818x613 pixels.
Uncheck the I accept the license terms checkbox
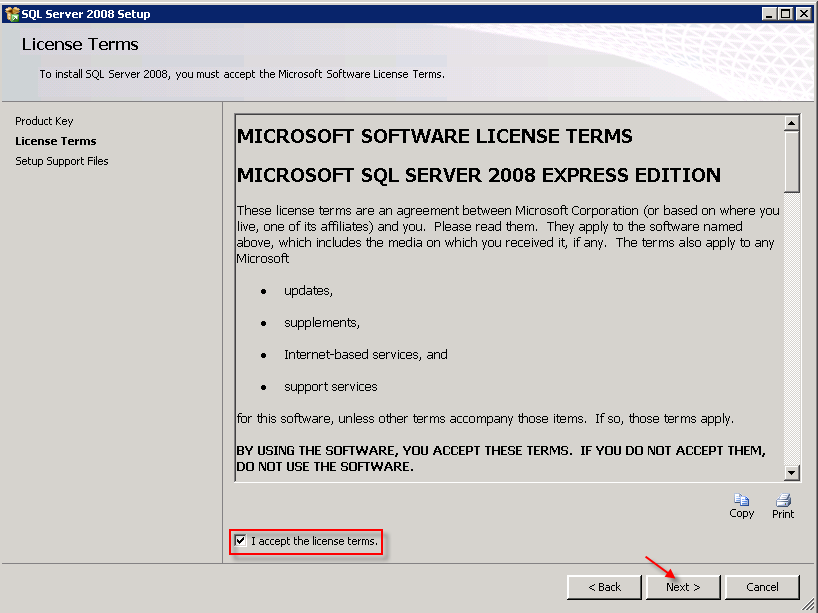point(240,540)
